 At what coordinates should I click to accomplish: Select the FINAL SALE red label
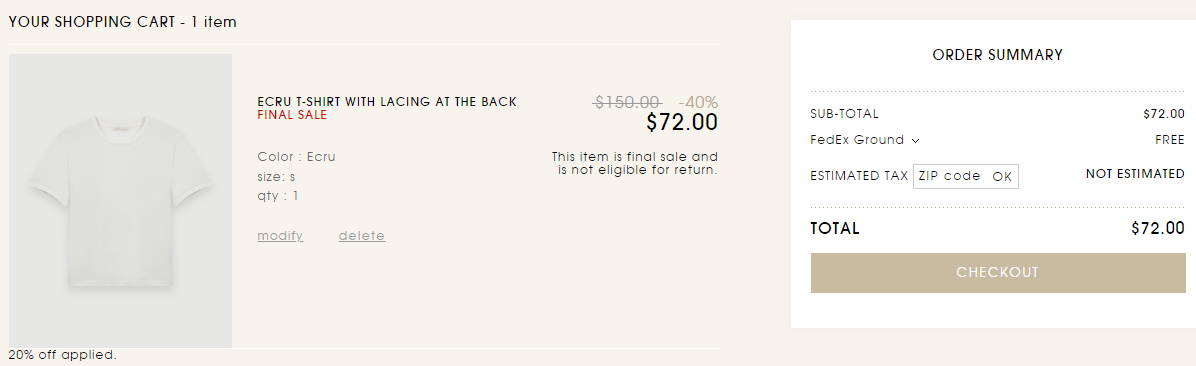point(292,115)
